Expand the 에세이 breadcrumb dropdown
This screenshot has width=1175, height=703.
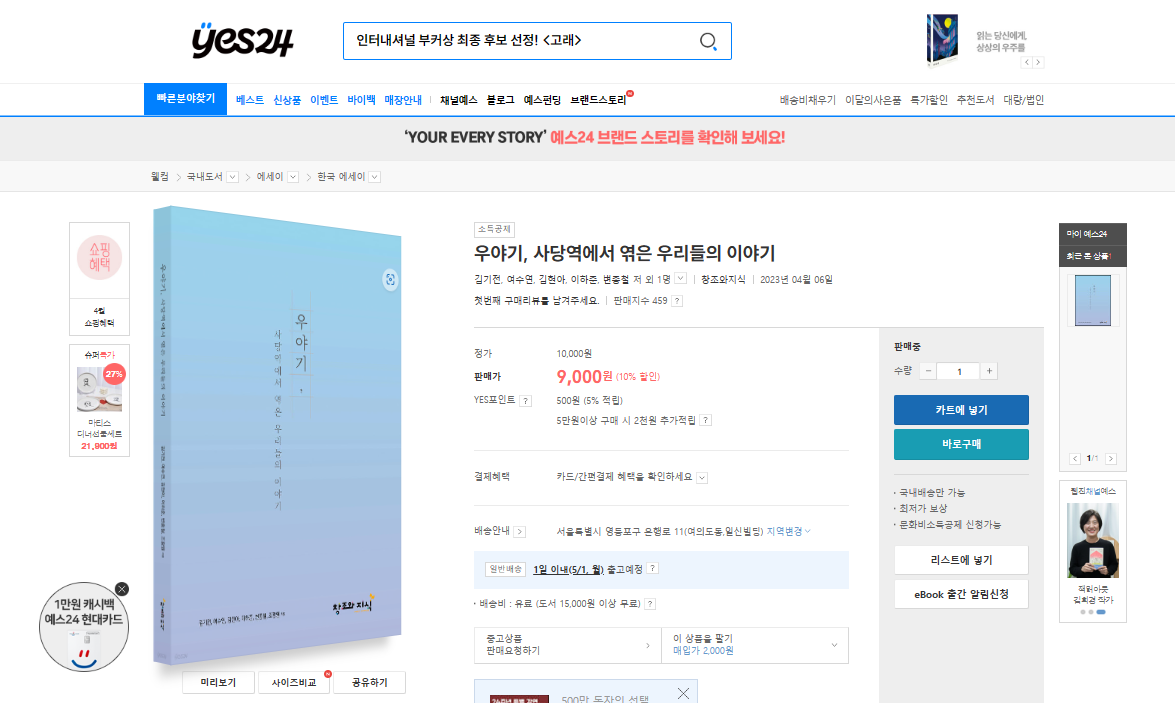pyautogui.click(x=293, y=178)
